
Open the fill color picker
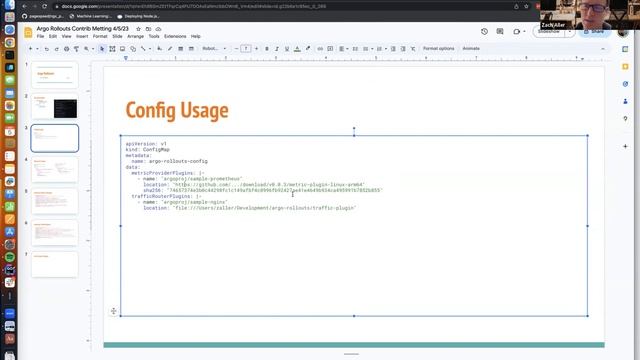point(160,49)
